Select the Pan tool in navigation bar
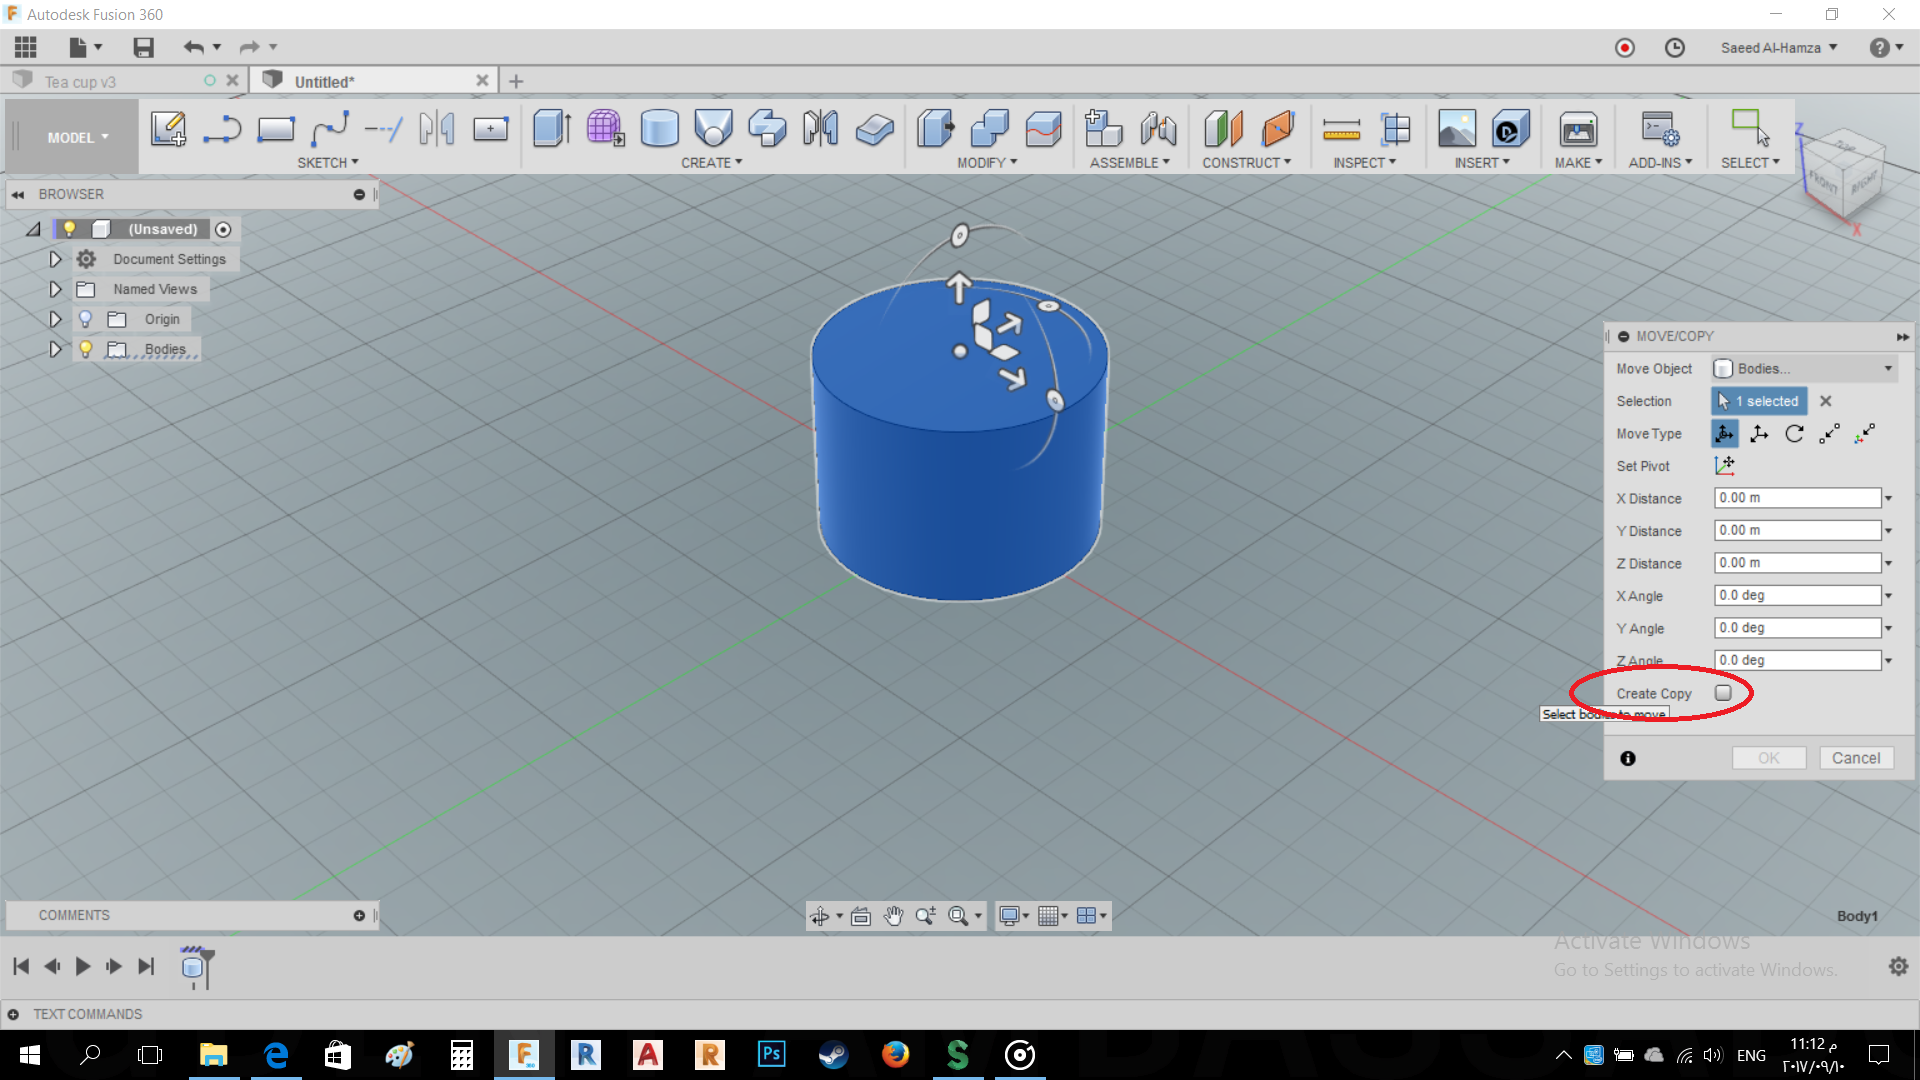Screen dimensions: 1920x1080 click(x=893, y=915)
